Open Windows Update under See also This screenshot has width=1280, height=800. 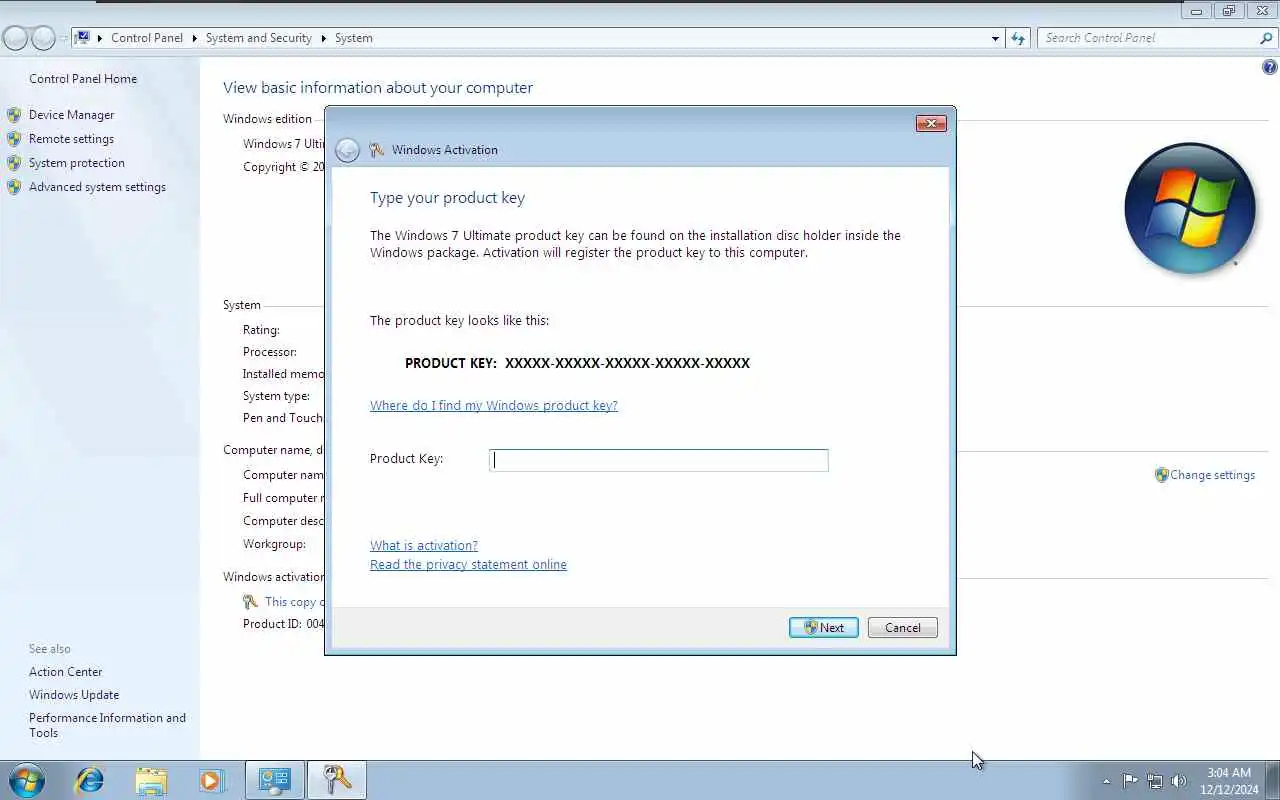pyautogui.click(x=74, y=695)
